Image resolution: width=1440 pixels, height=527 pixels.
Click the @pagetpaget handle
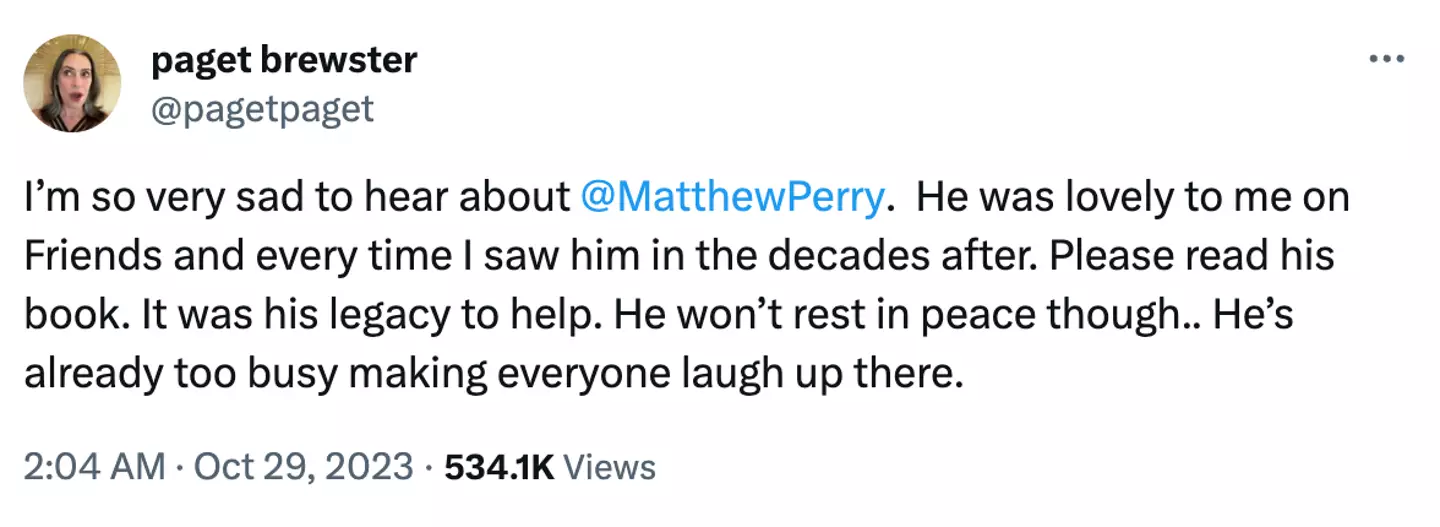[261, 108]
